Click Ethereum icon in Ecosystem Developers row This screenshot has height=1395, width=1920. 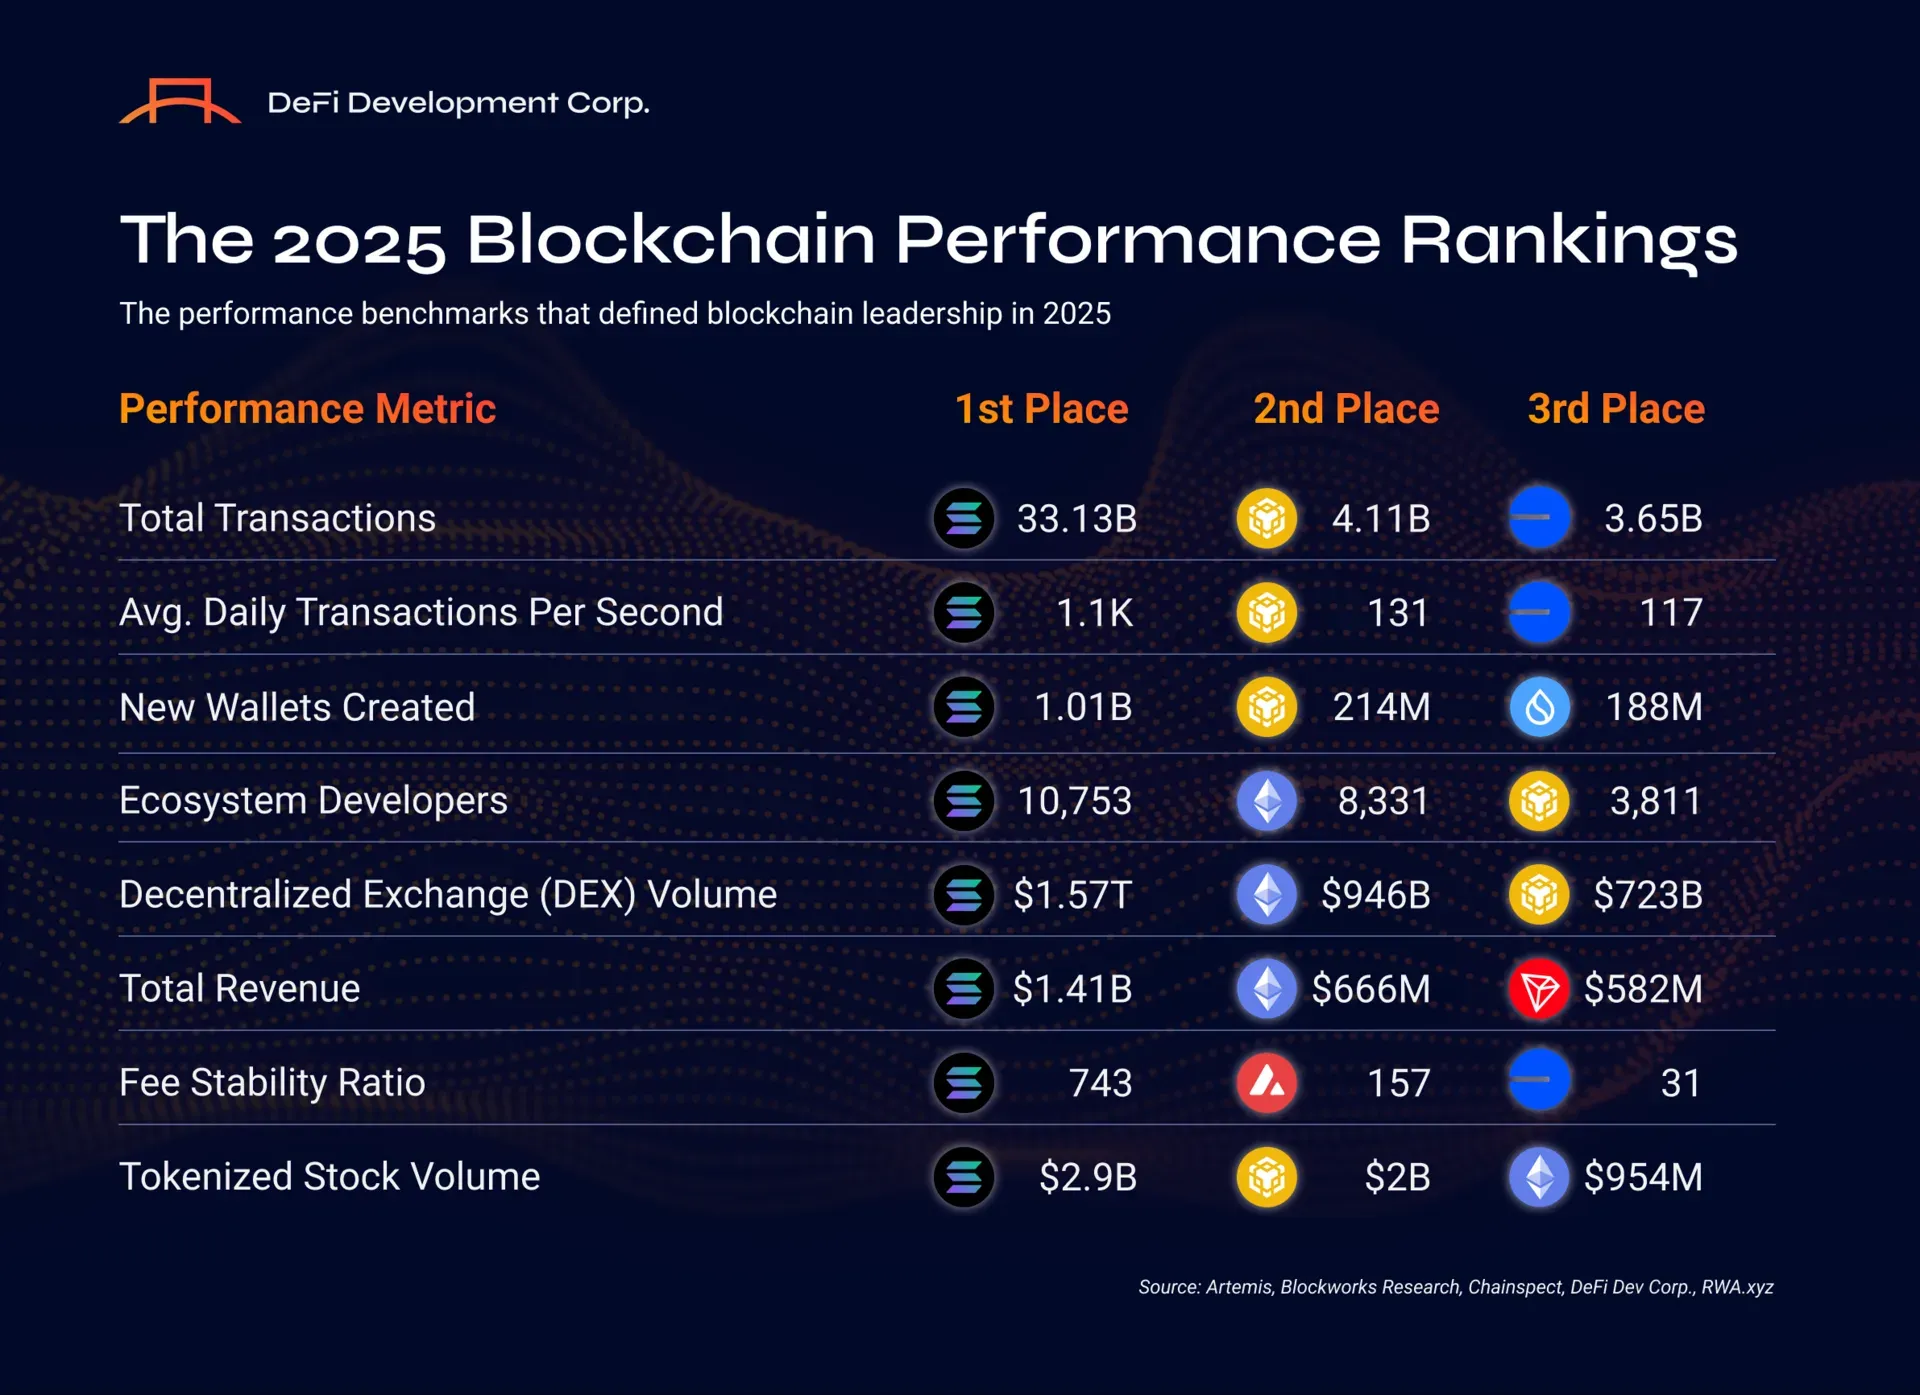(1267, 801)
